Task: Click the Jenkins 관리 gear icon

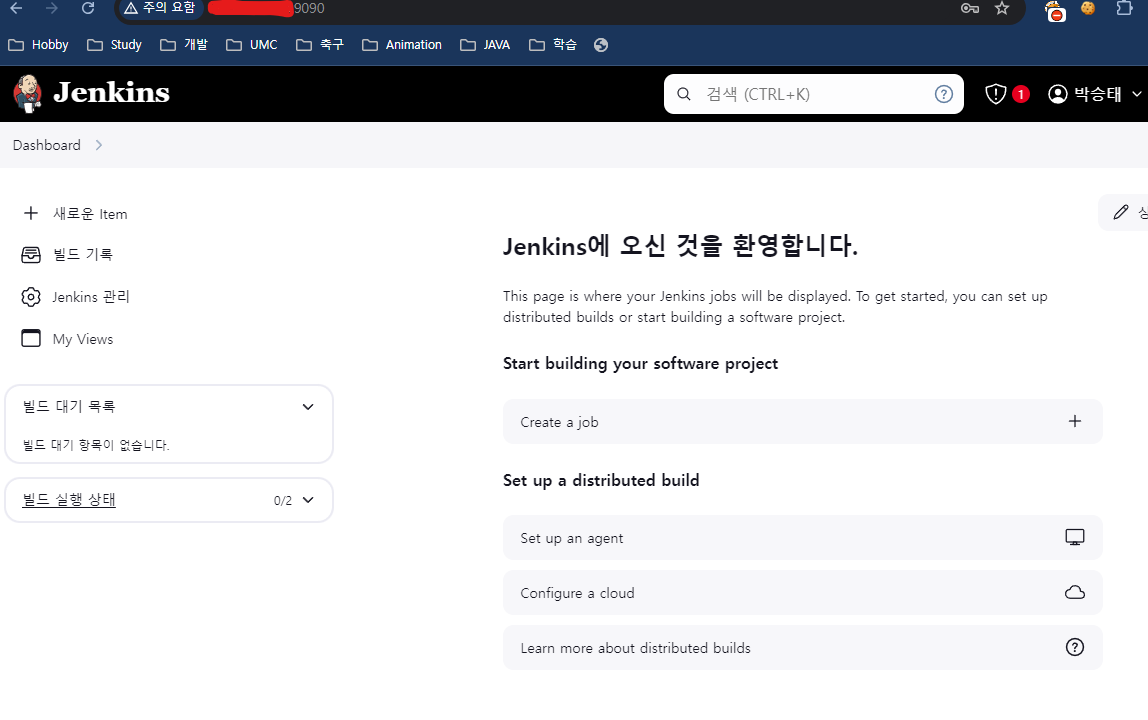Action: point(31,297)
